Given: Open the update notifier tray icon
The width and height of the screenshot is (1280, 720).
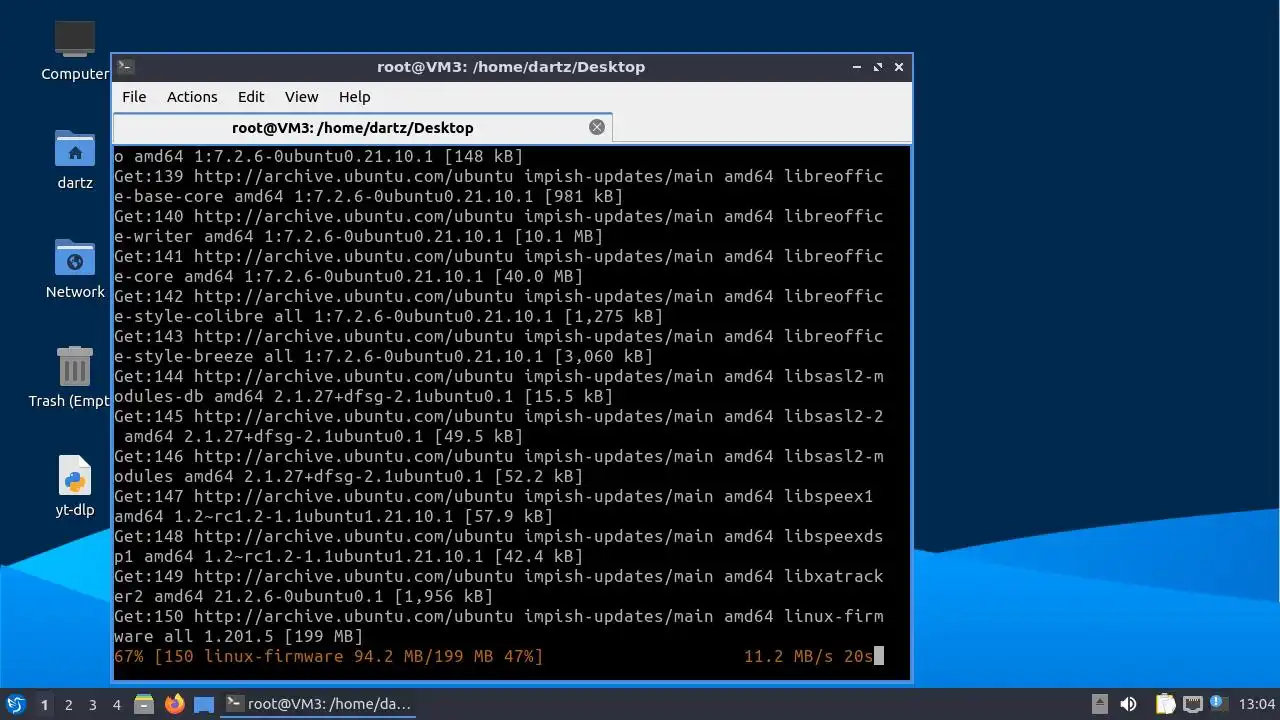Looking at the screenshot, I should click(x=1218, y=704).
